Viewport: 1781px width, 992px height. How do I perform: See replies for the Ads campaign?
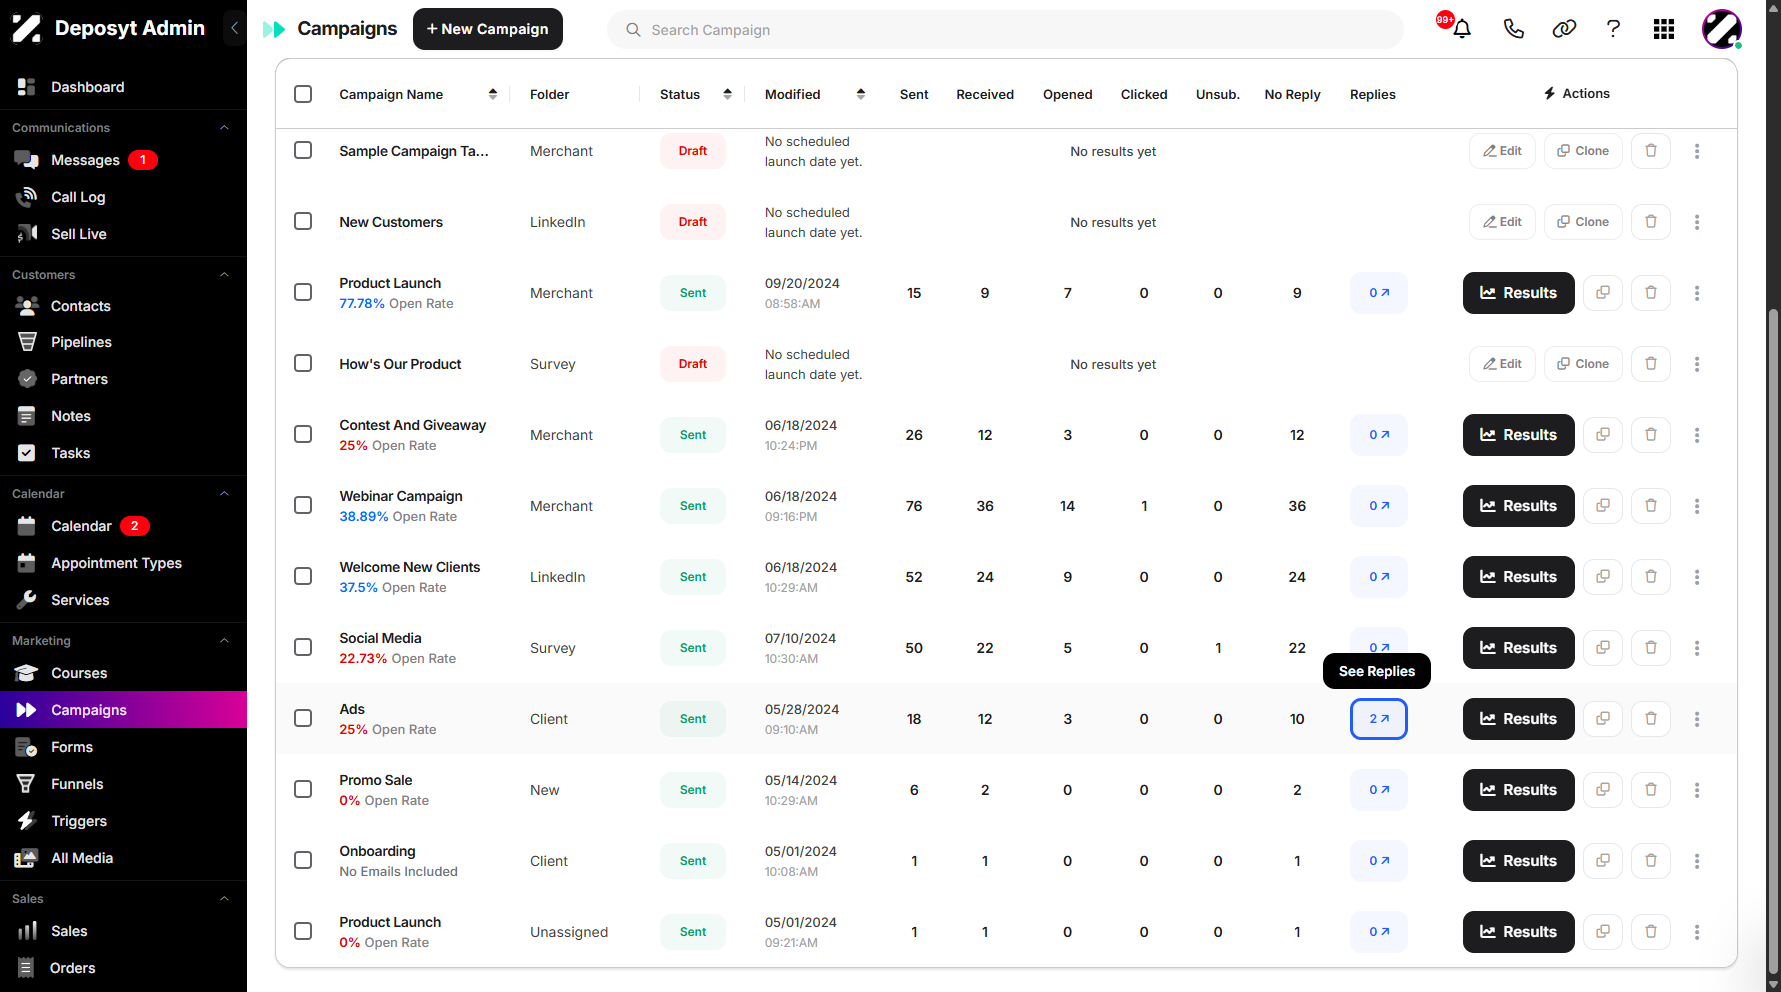[1379, 719]
